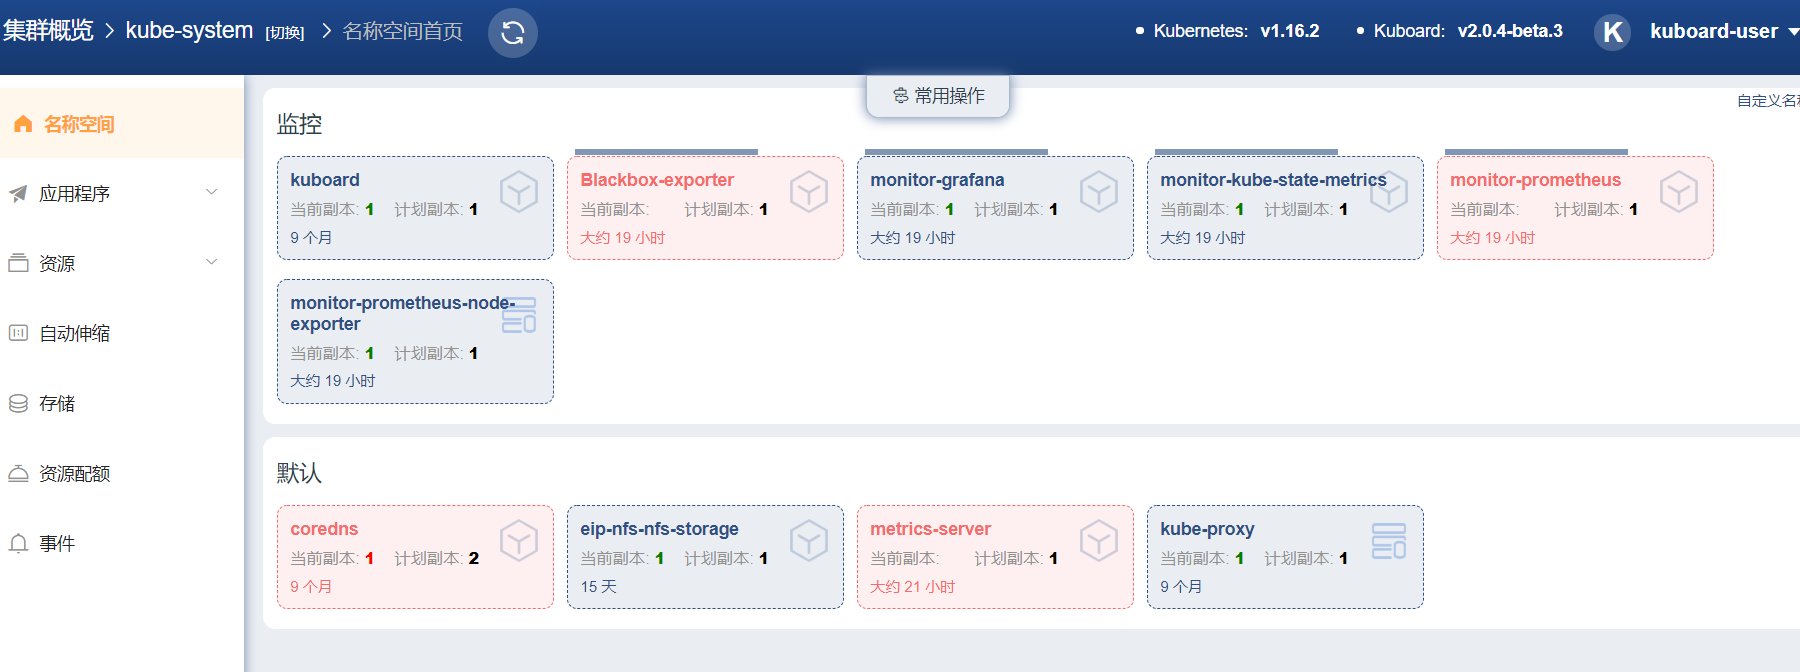The height and width of the screenshot is (672, 1800).
Task: Open the monitor-prometheus-node-exporter workload name
Action: (402, 313)
